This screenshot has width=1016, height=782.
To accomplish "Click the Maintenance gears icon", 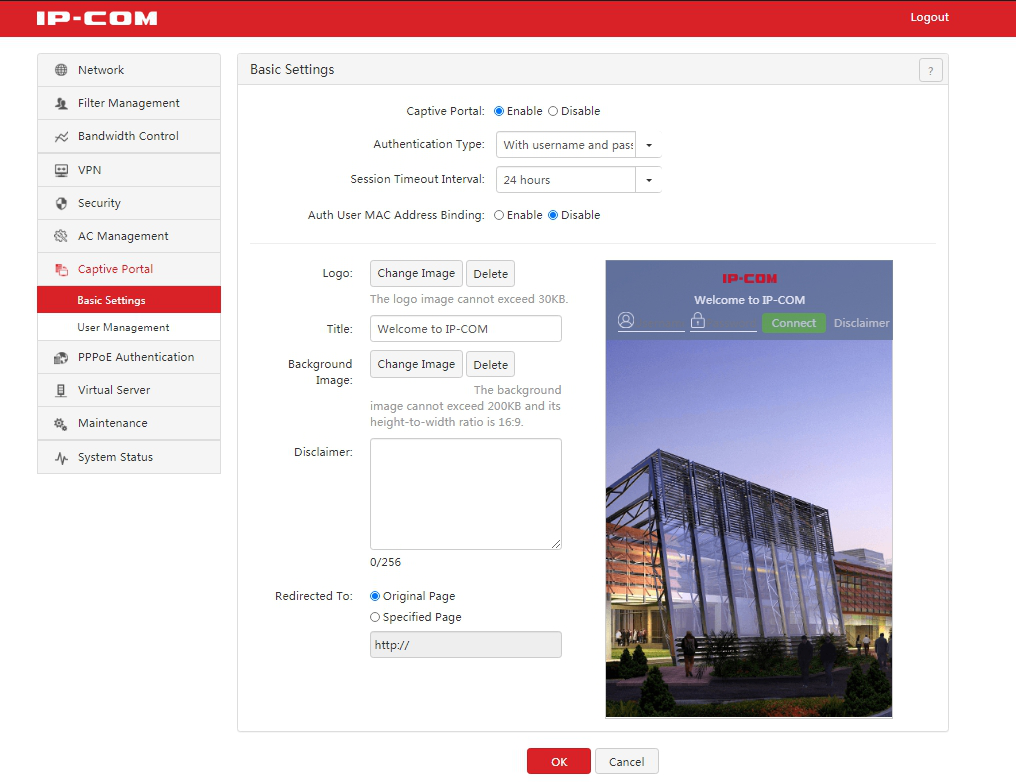I will coord(61,423).
